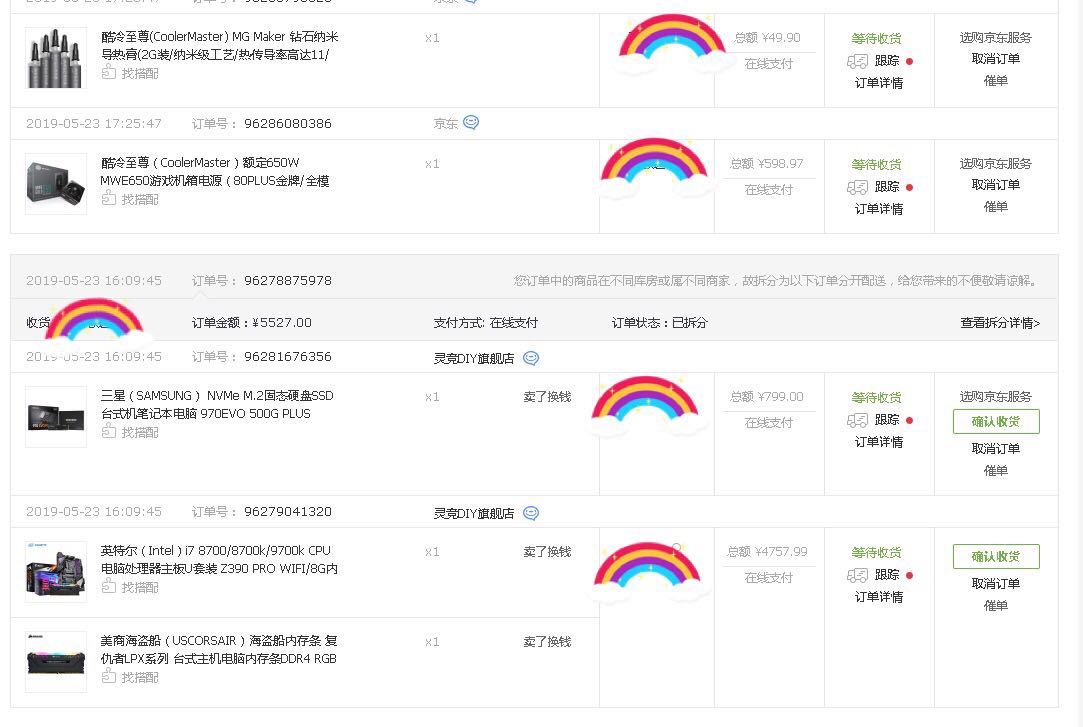Click 催单 for the thermal paste order
Viewport: 1083px width, 727px height.
point(996,81)
